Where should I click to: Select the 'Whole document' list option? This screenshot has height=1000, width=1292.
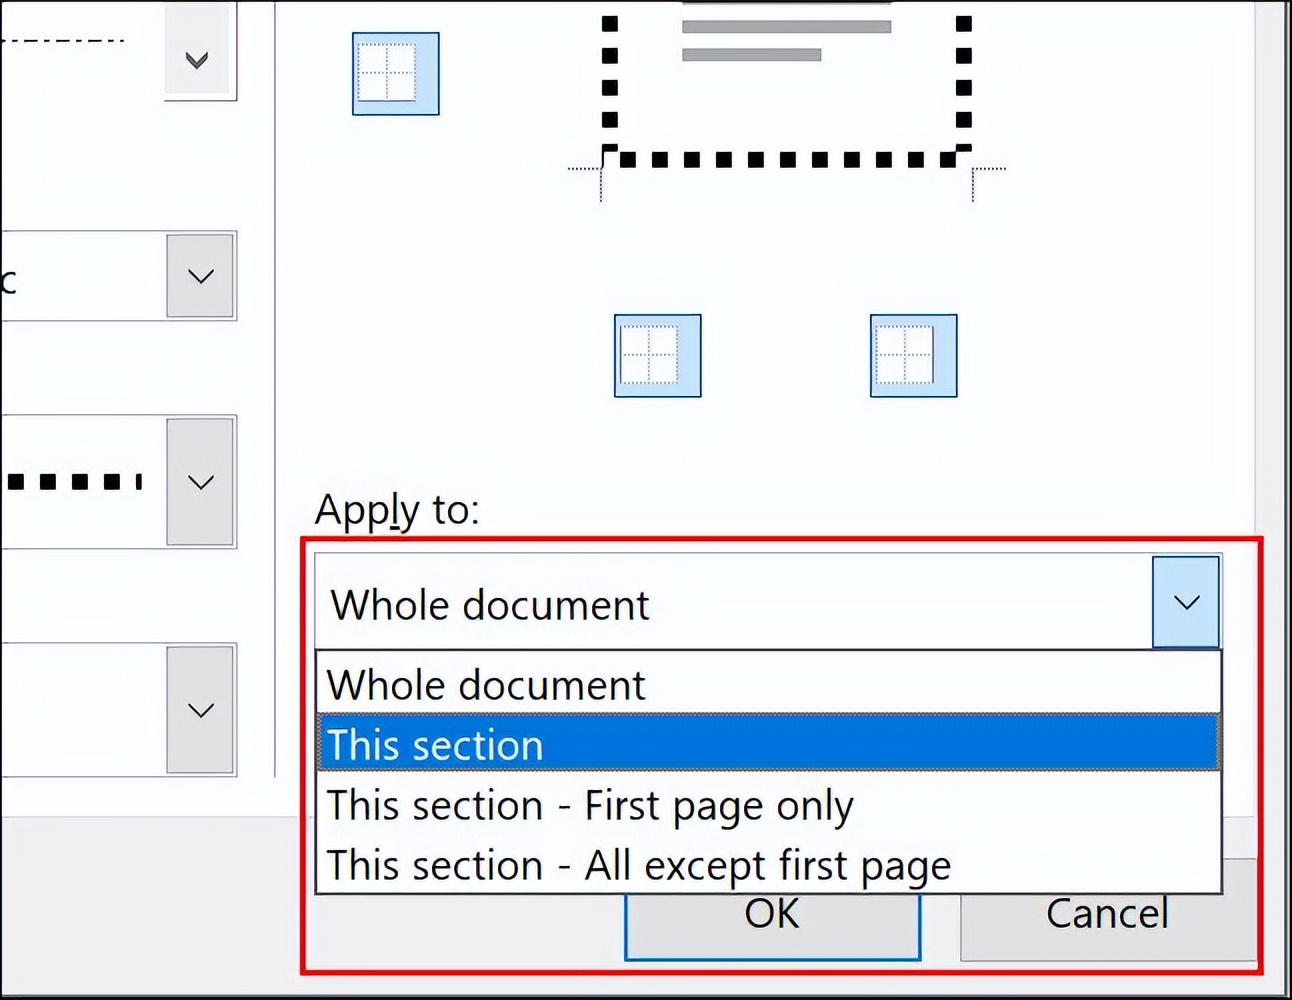487,684
